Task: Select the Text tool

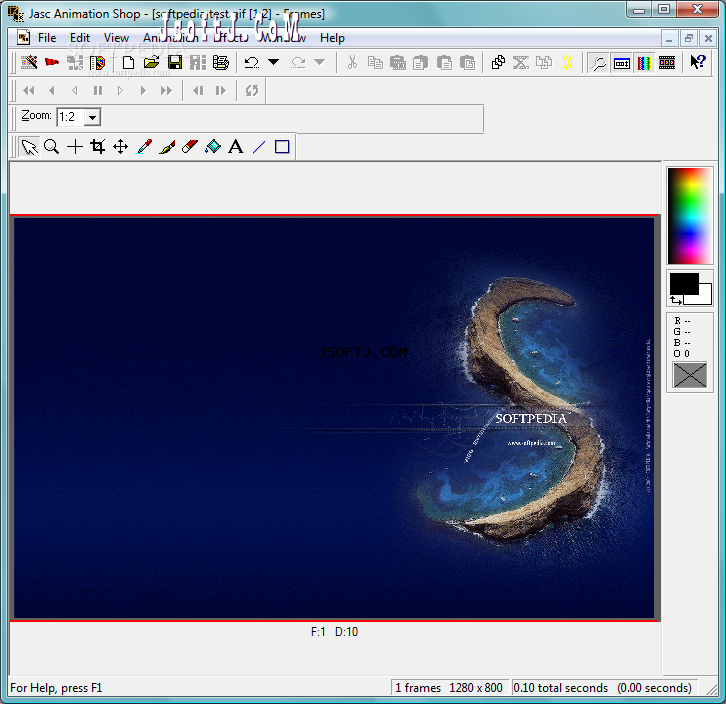Action: coord(236,147)
